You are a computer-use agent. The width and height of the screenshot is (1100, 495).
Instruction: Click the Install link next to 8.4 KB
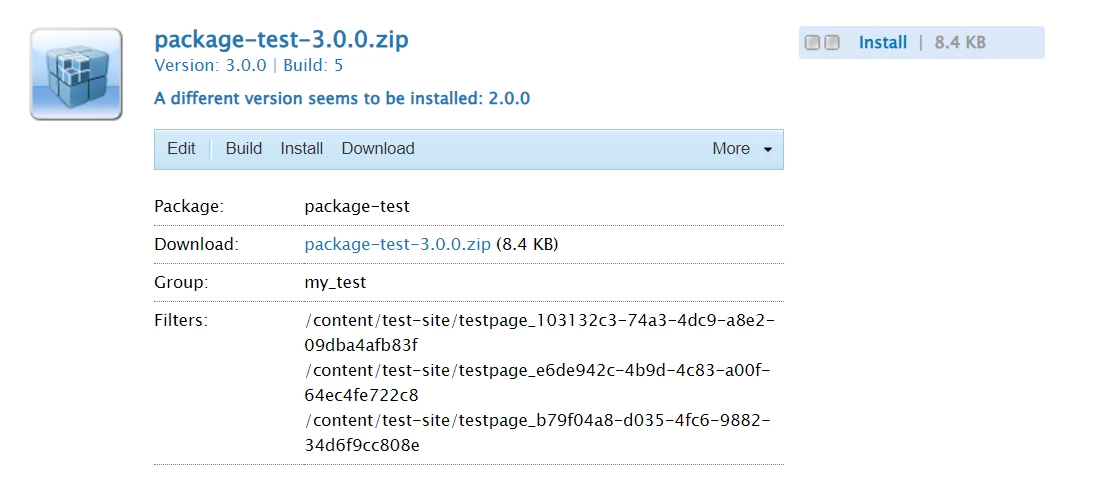883,43
